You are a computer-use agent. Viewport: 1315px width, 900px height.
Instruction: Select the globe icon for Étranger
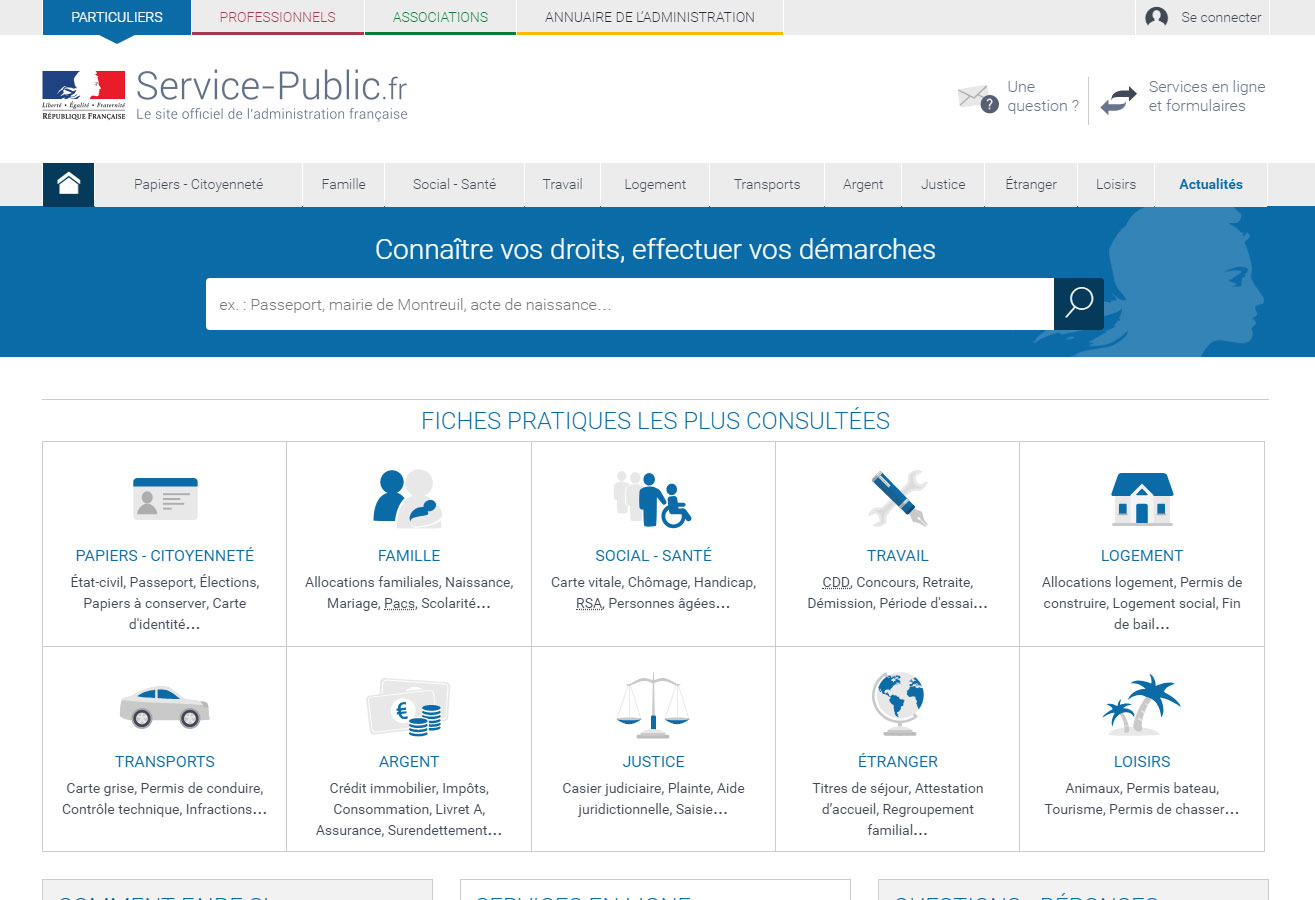(x=897, y=704)
